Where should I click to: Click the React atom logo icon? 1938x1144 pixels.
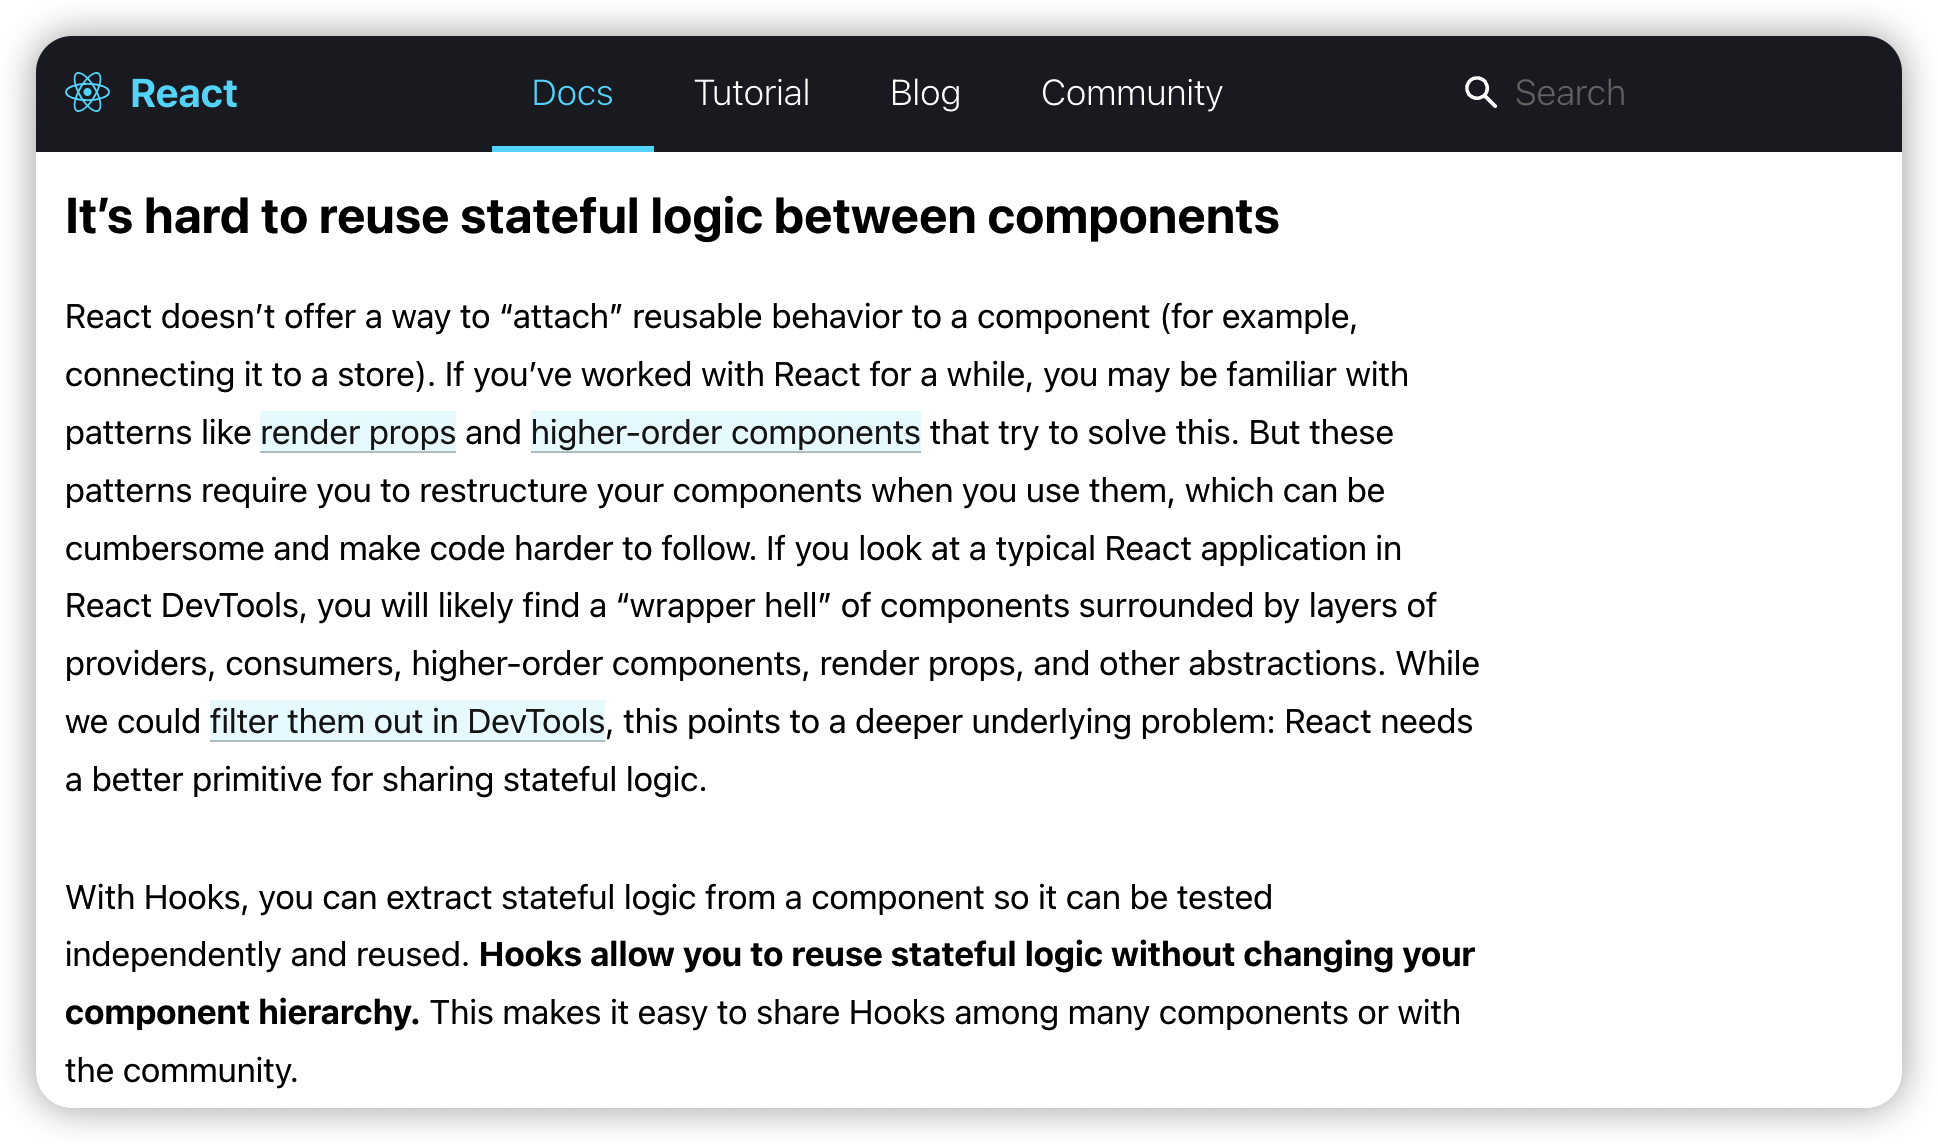tap(88, 93)
